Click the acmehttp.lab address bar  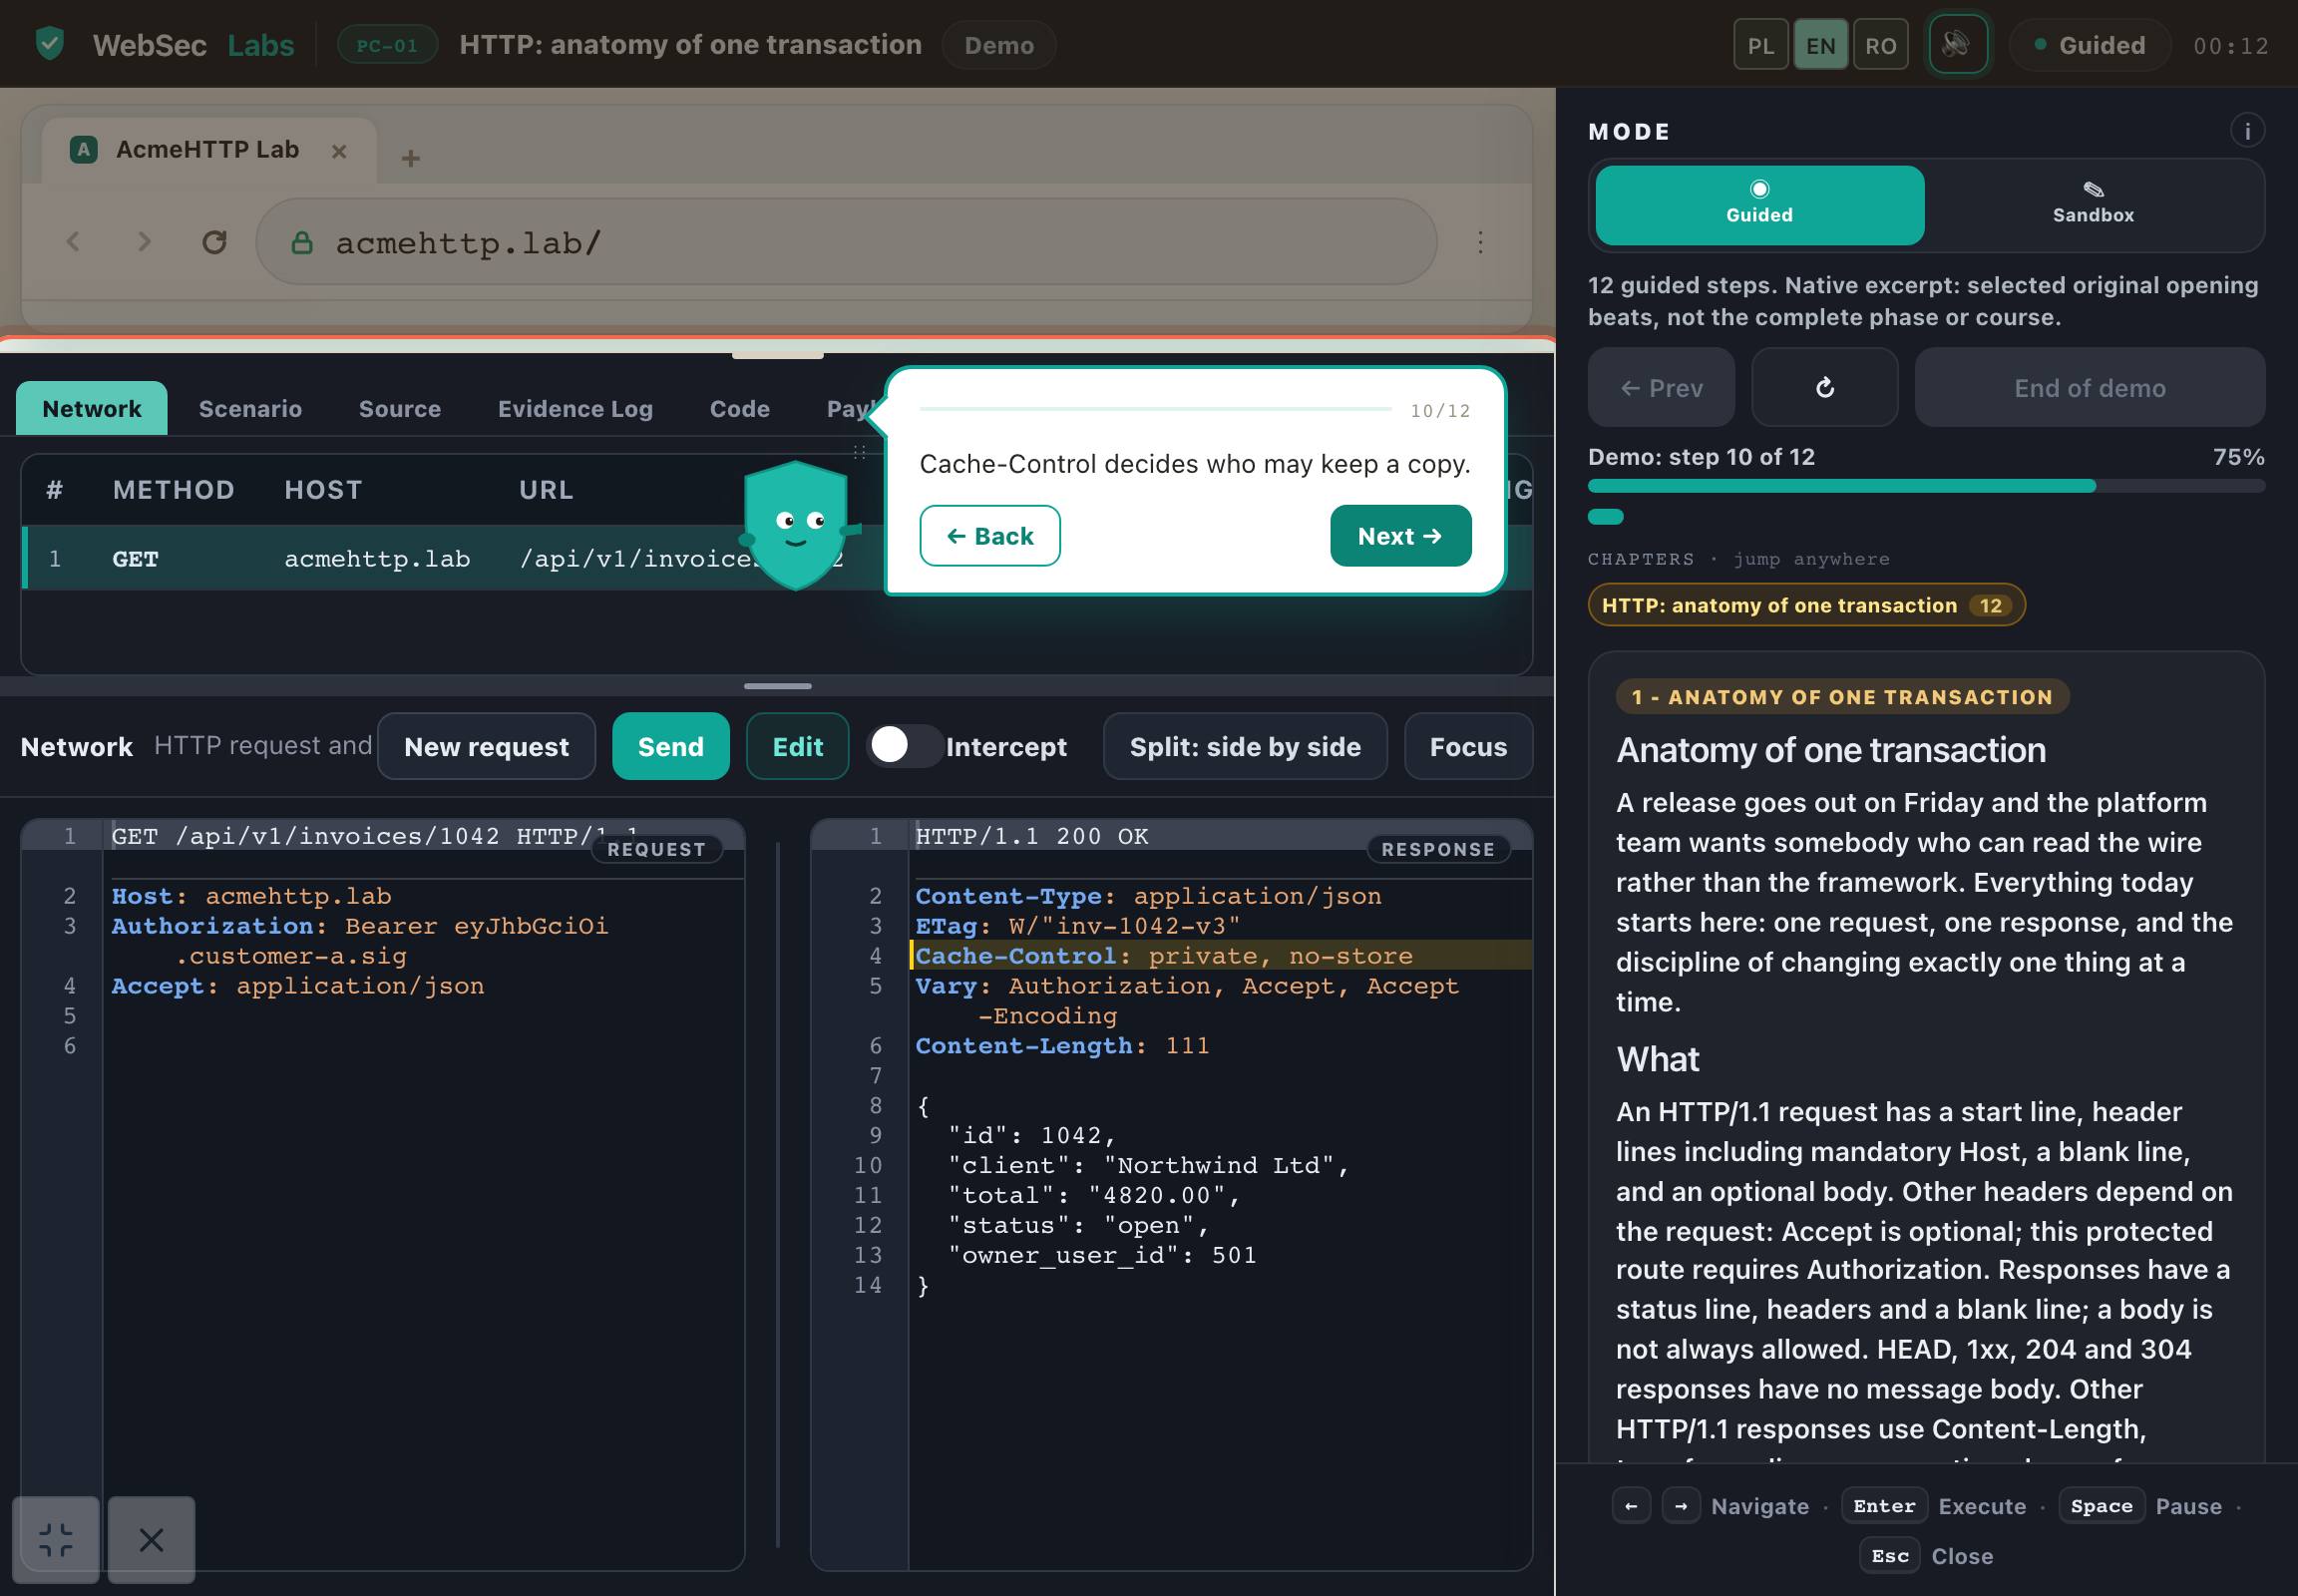[846, 242]
